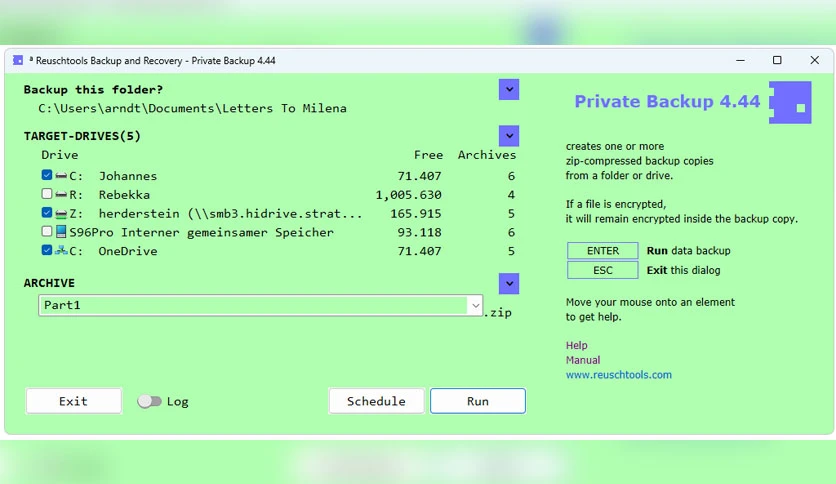Open the Manual link
836x484 pixels.
click(x=583, y=360)
